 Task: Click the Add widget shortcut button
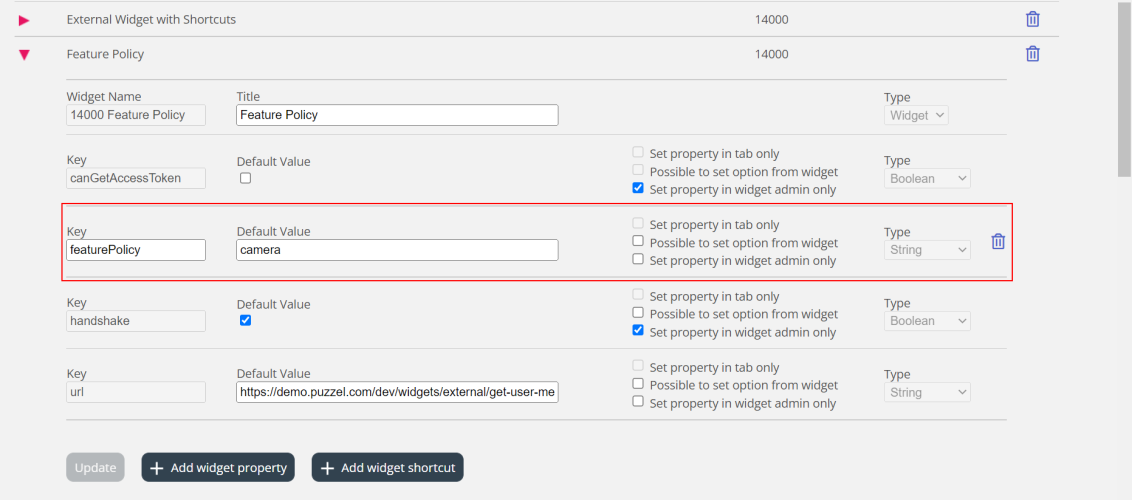[387, 467]
